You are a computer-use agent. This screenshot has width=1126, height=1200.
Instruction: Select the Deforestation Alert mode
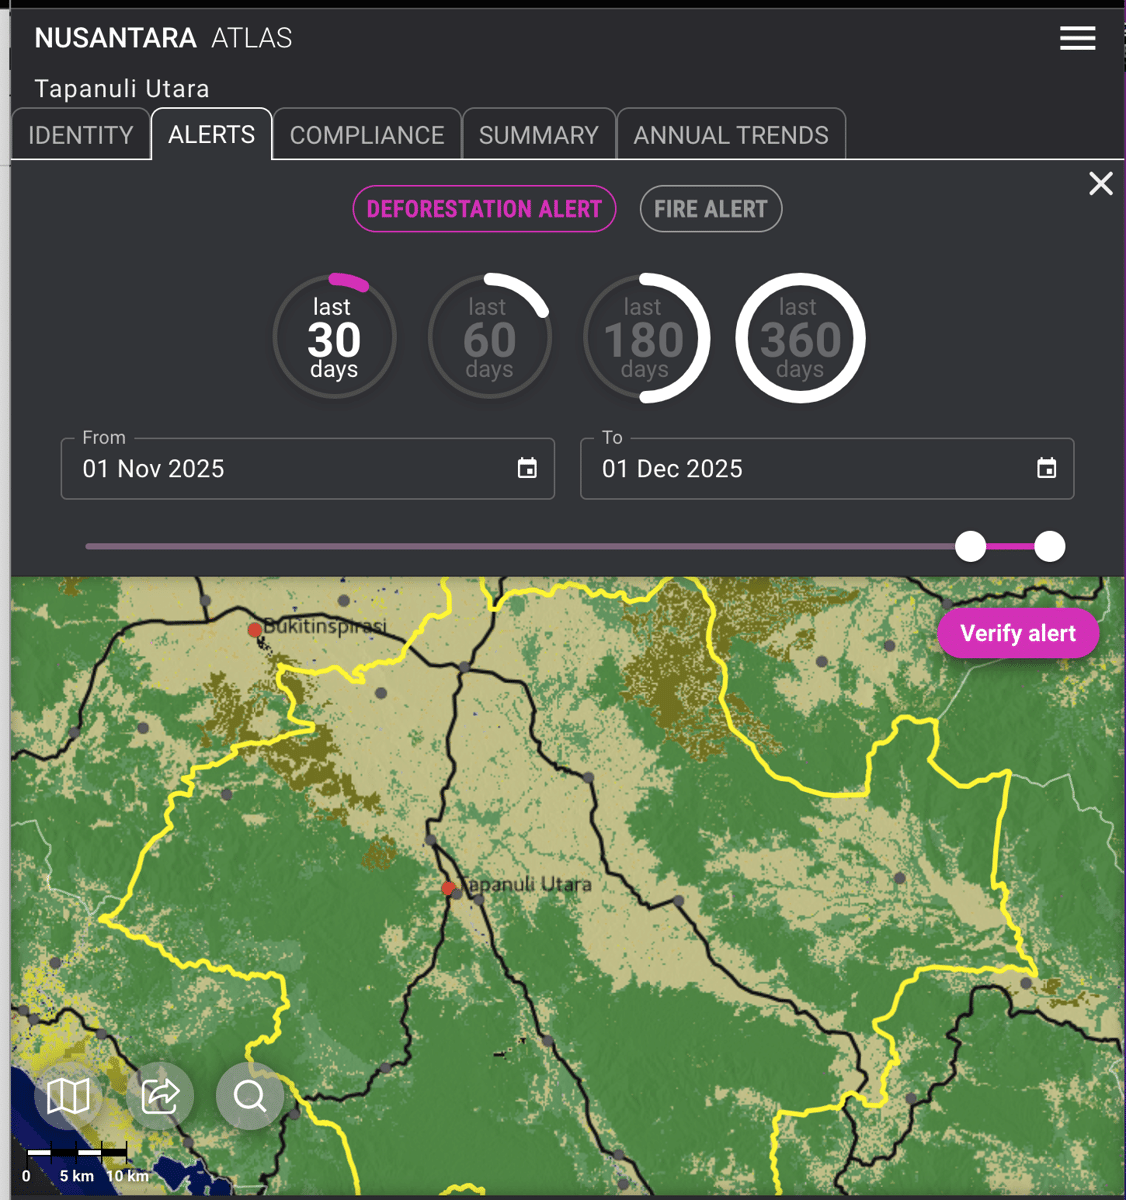(484, 209)
